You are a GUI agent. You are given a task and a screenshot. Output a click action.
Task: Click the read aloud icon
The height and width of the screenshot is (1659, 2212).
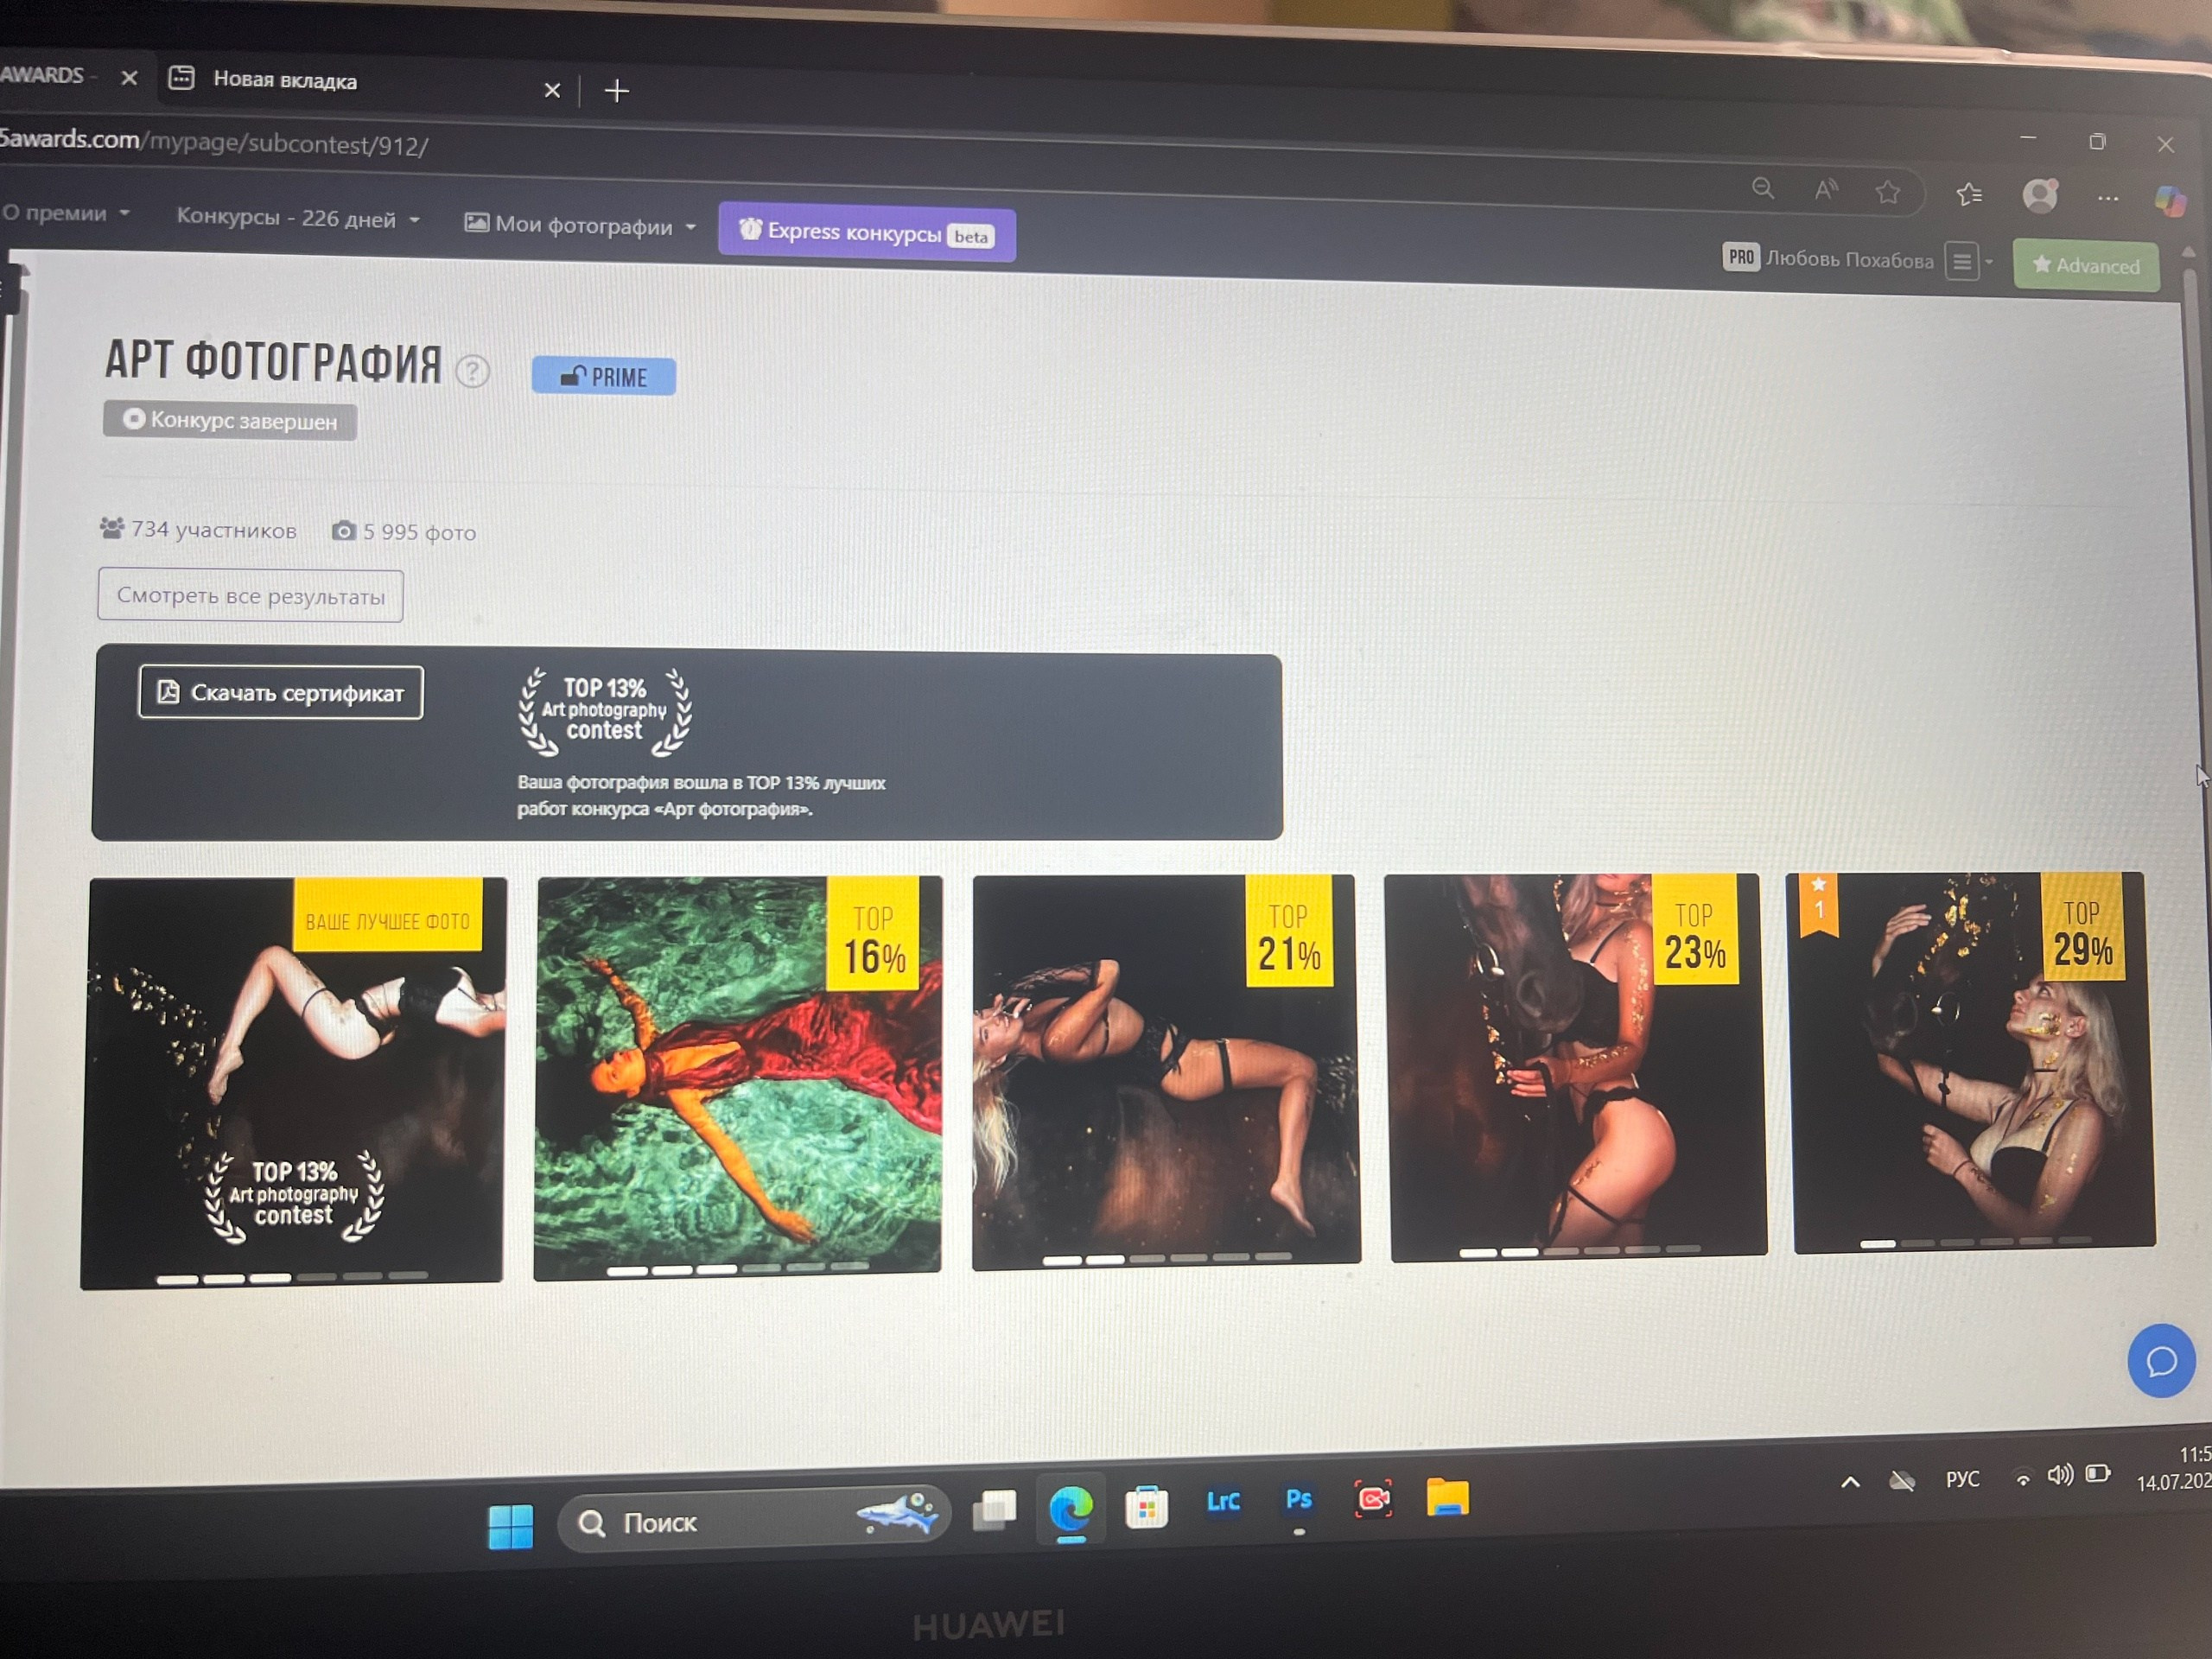(x=1826, y=190)
